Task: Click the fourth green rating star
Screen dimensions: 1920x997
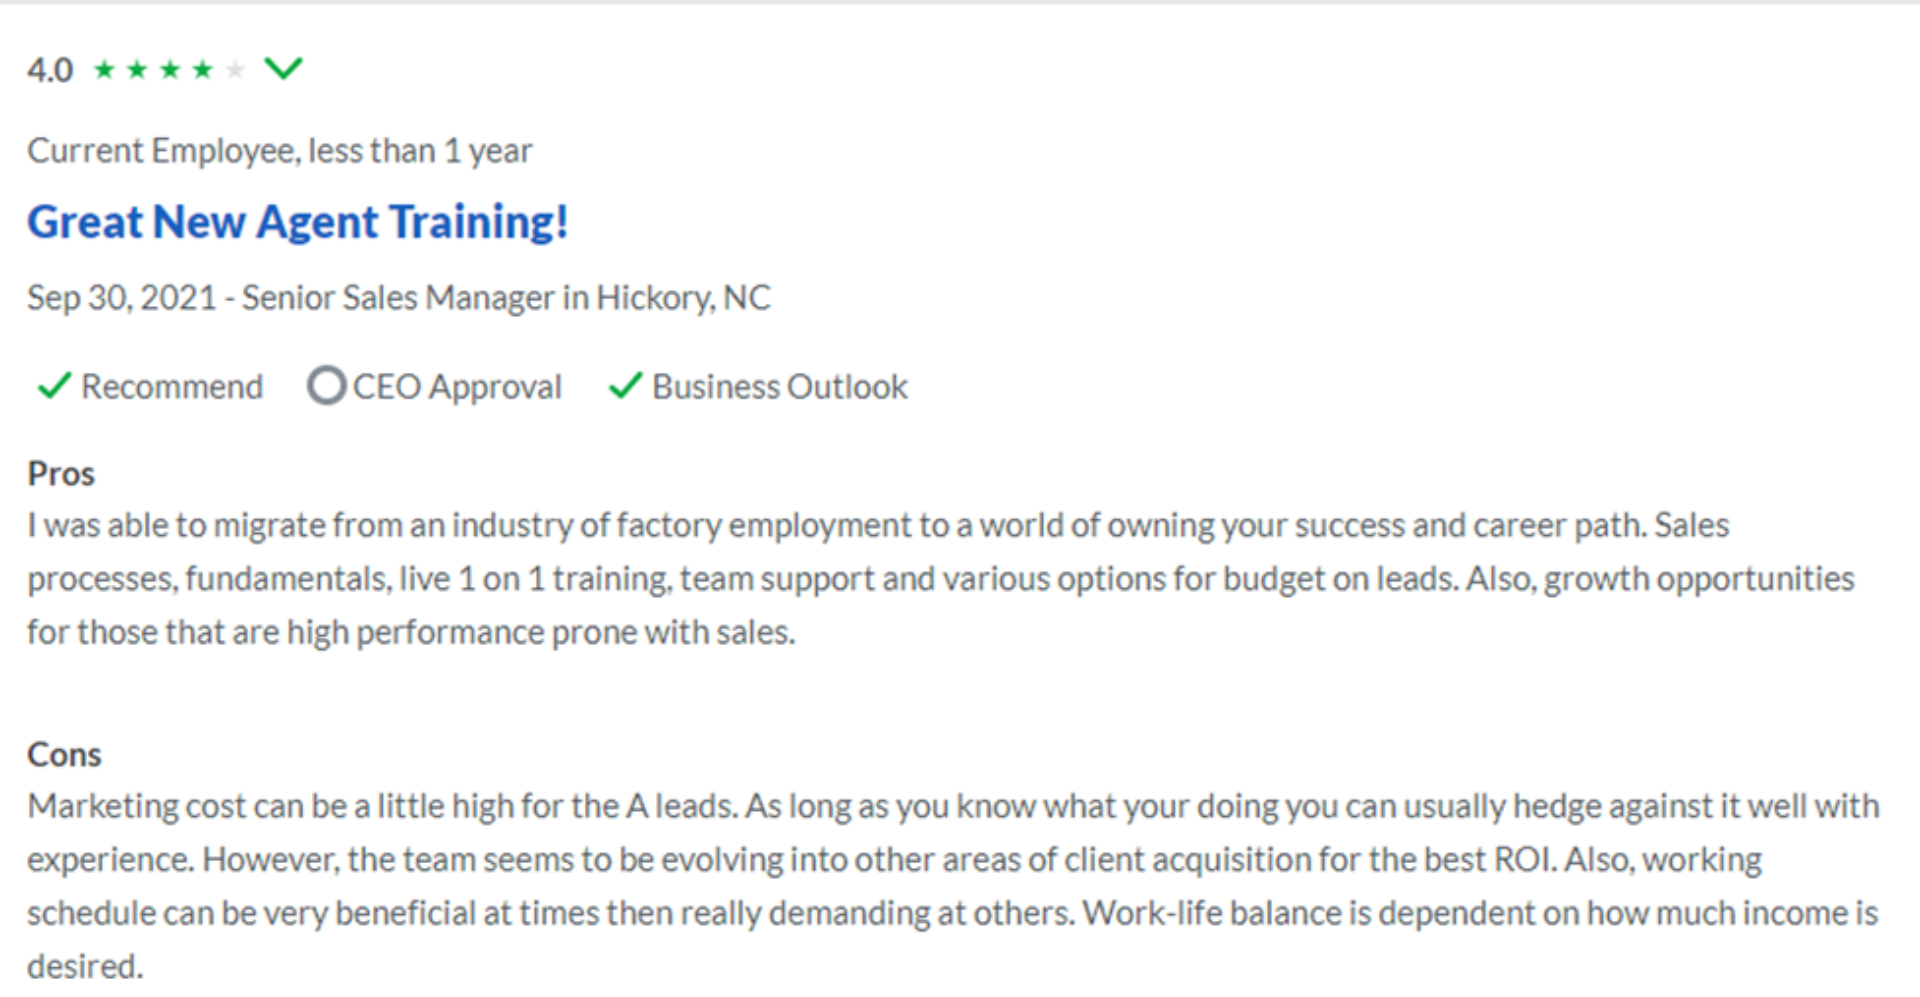Action: (203, 69)
